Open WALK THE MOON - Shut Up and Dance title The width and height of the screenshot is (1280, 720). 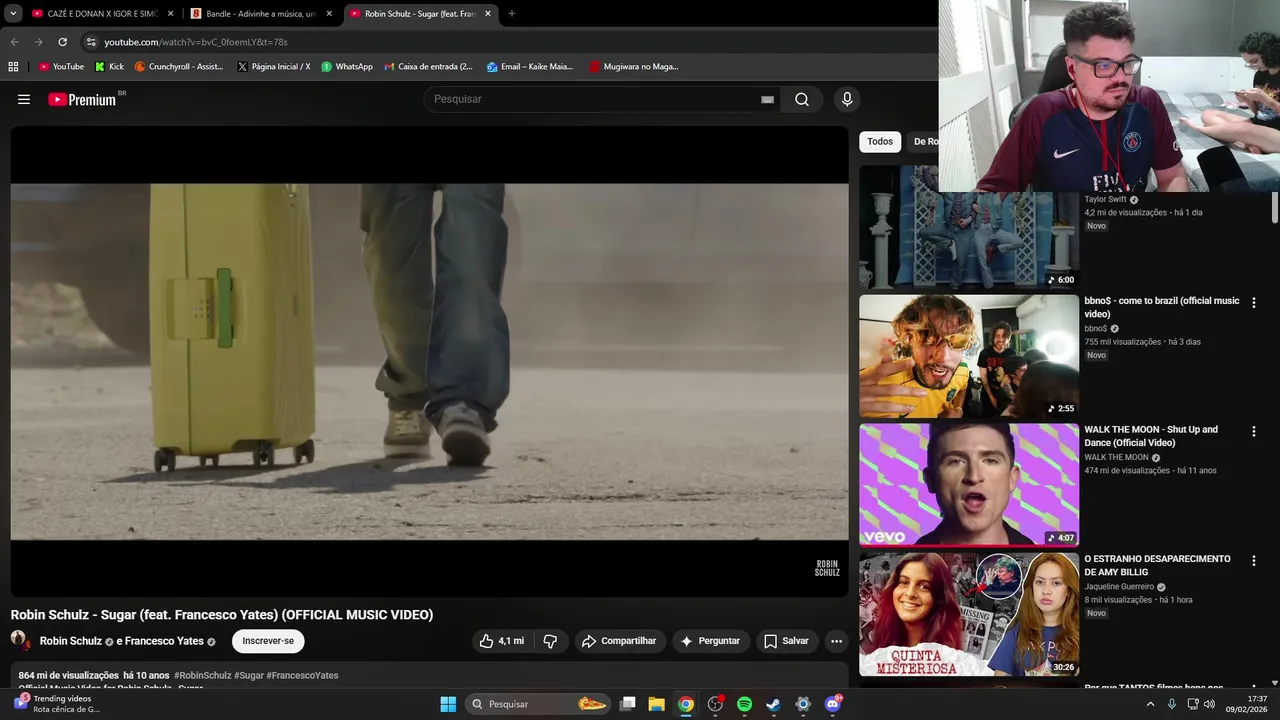[1151, 436]
